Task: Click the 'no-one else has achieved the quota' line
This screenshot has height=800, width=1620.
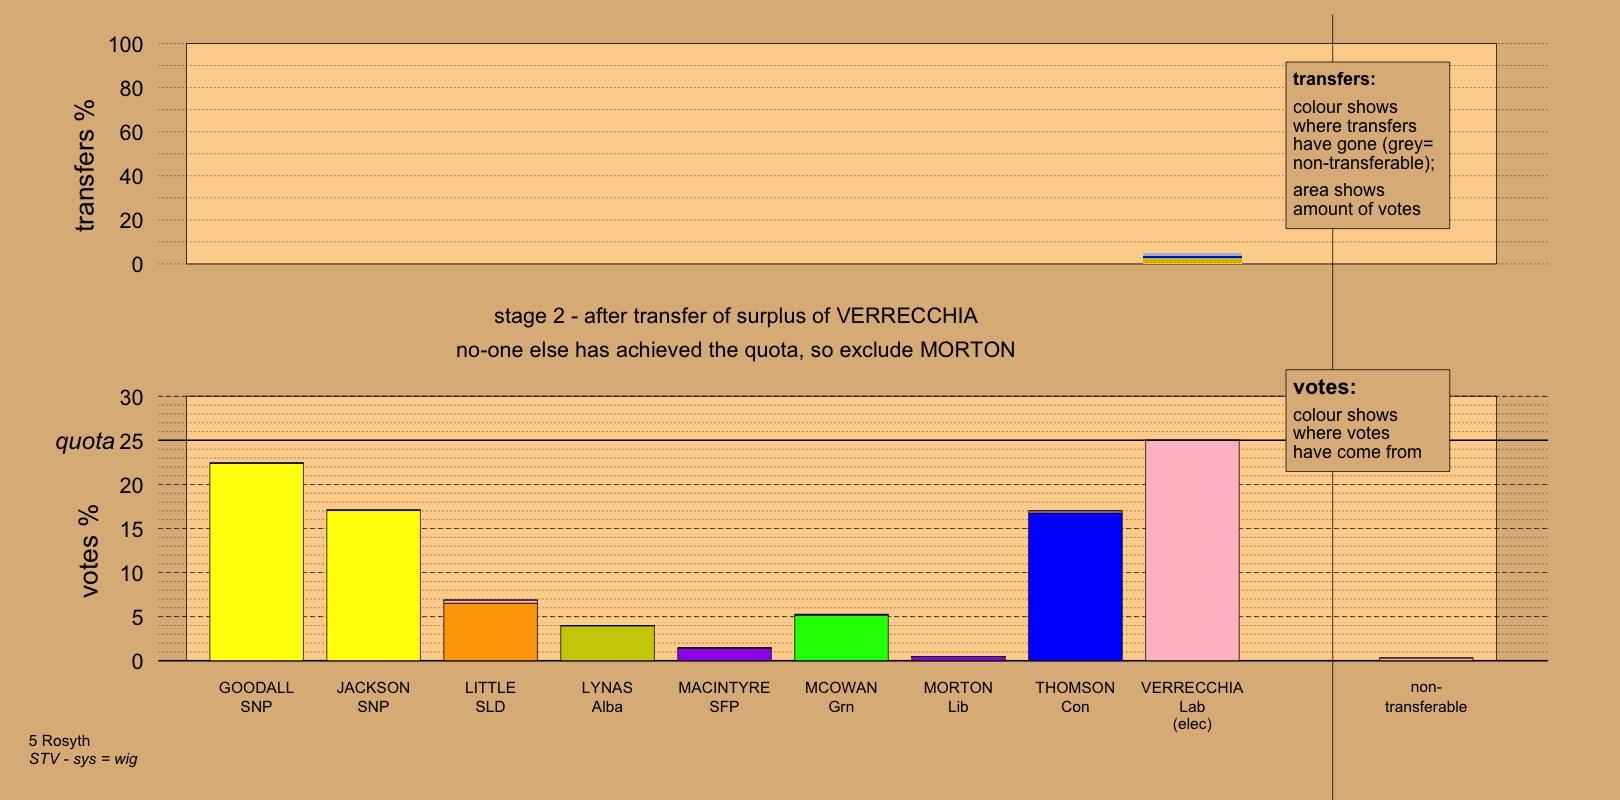Action: coord(735,350)
